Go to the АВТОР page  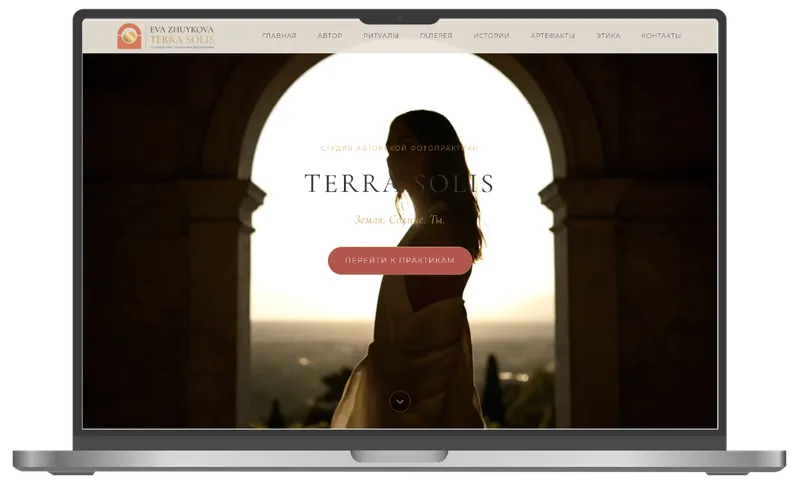click(x=330, y=36)
